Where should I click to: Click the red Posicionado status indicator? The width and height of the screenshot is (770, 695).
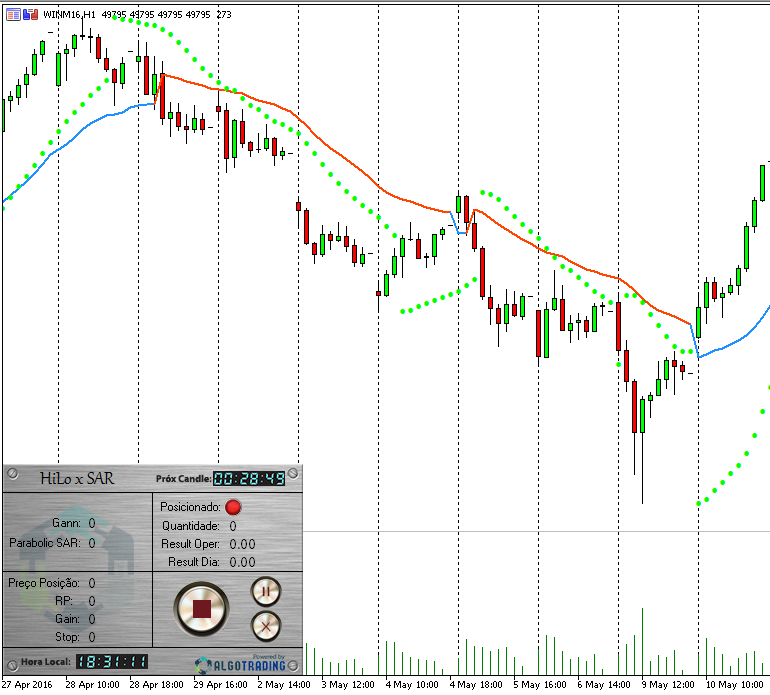(x=233, y=507)
